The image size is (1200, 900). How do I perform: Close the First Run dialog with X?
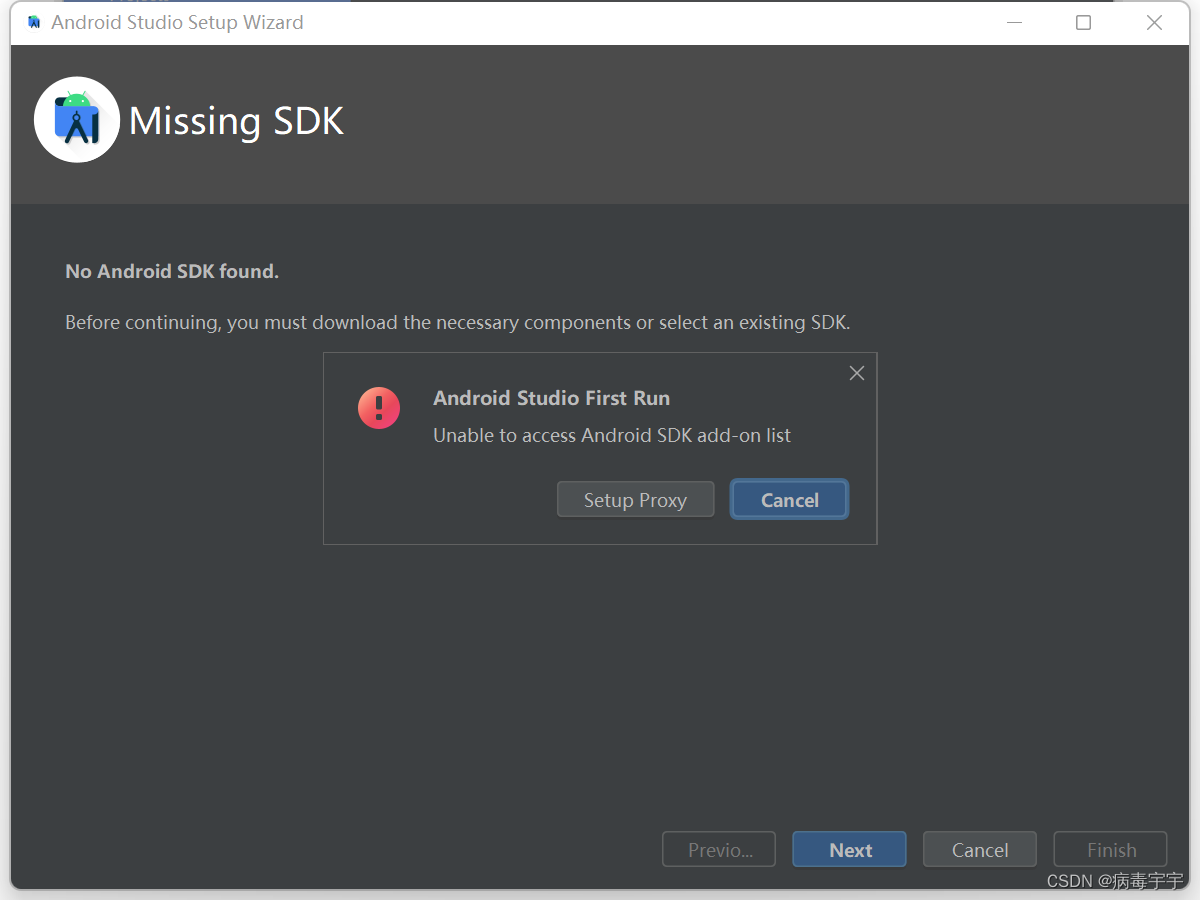pos(857,373)
